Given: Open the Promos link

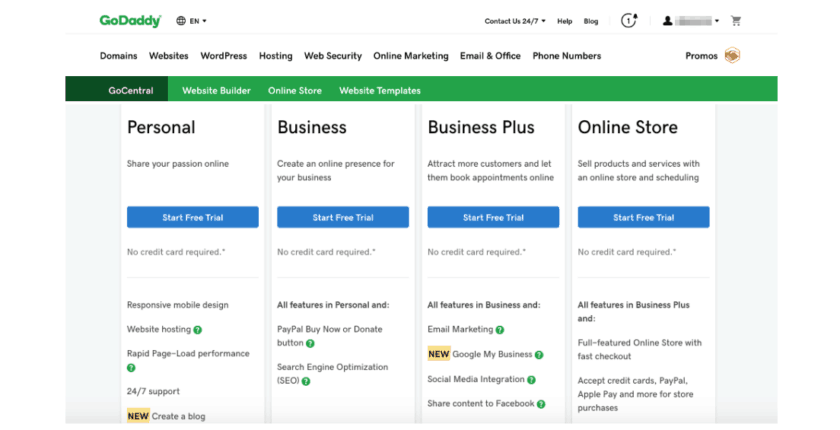Looking at the screenshot, I should pos(701,56).
